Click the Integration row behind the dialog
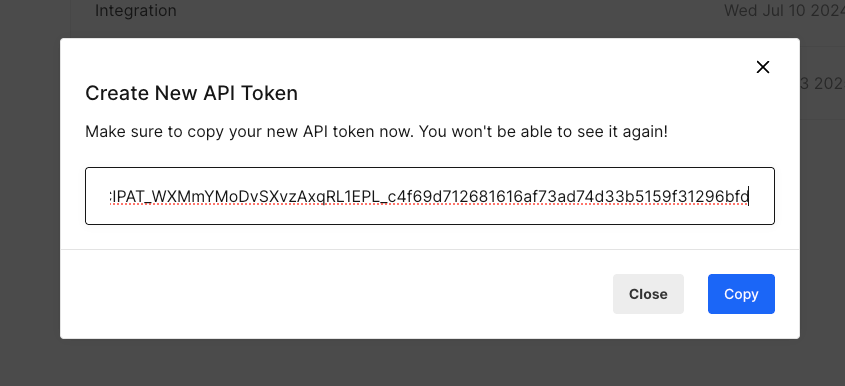Image resolution: width=845 pixels, height=386 pixels. pos(135,10)
